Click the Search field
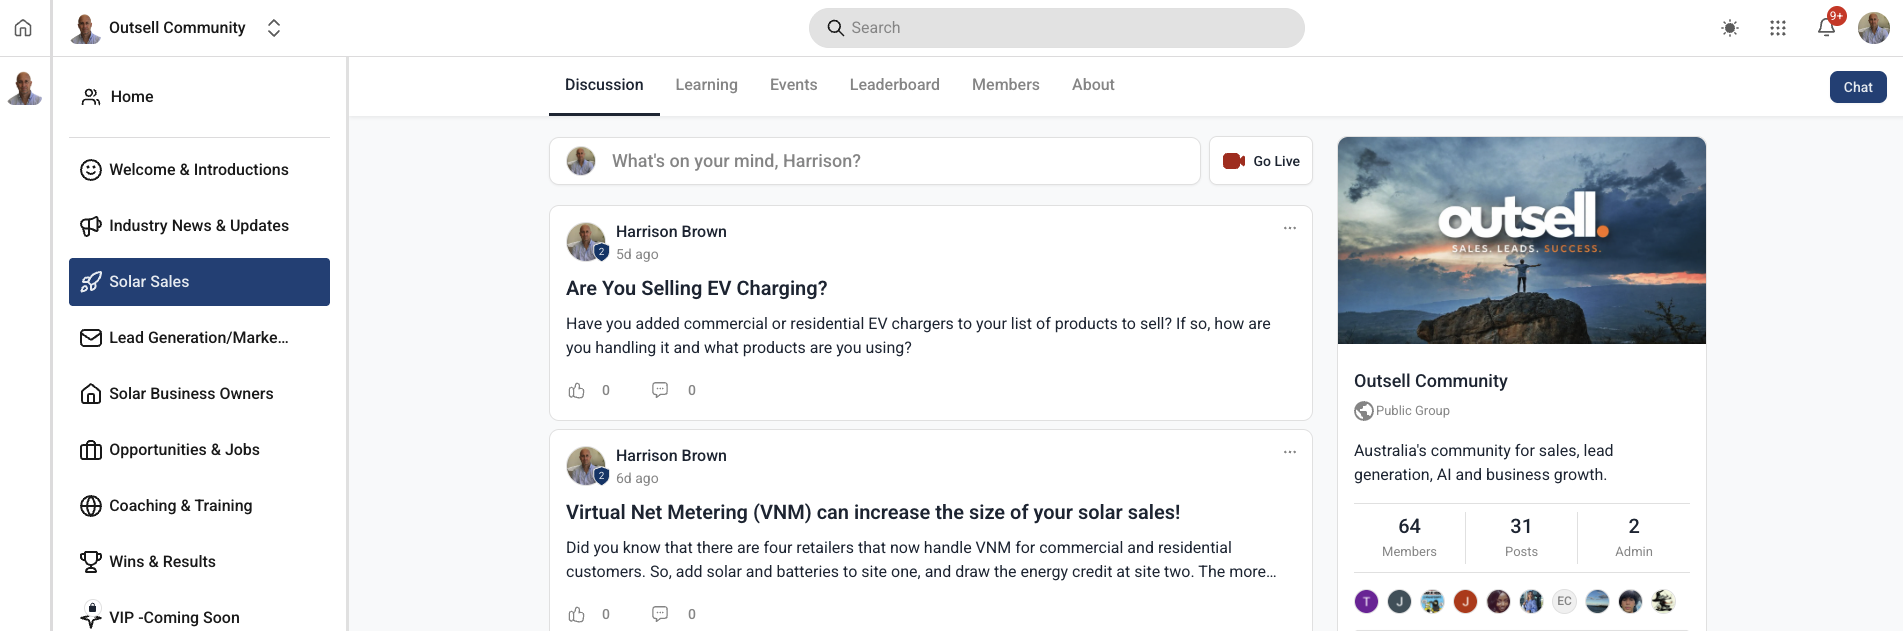 coord(1056,28)
